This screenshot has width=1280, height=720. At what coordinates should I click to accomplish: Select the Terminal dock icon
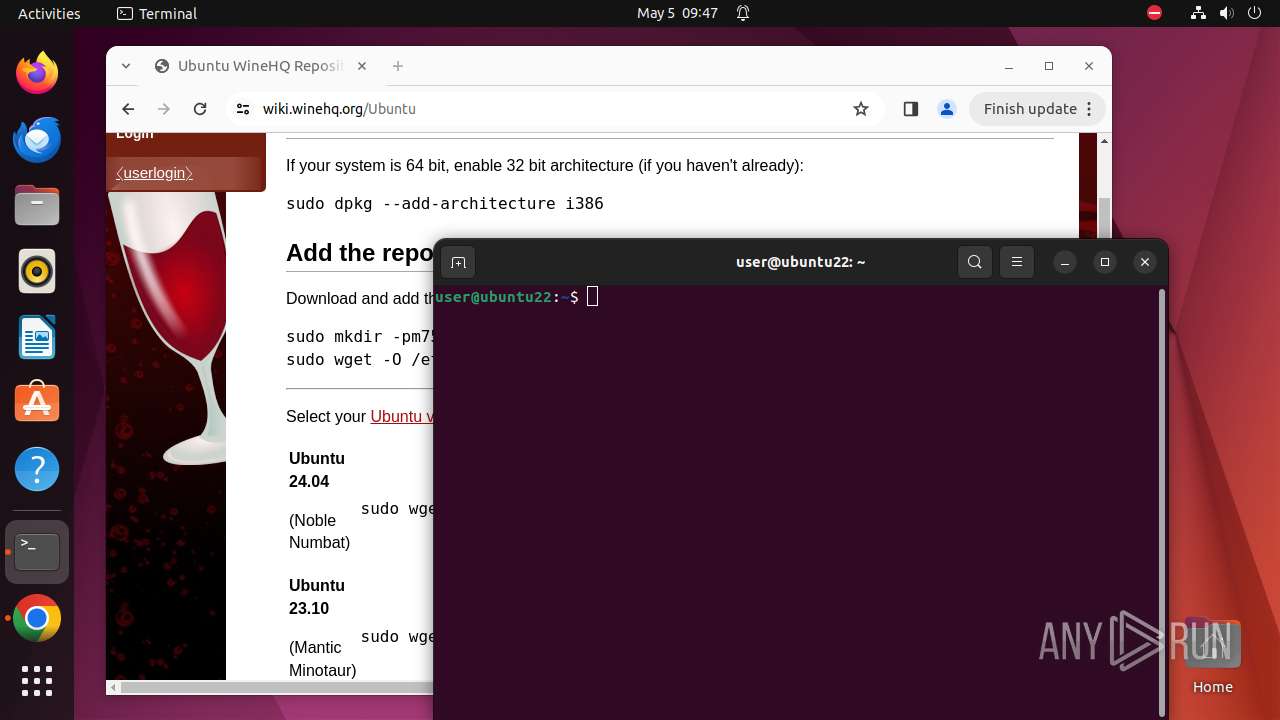click(37, 552)
